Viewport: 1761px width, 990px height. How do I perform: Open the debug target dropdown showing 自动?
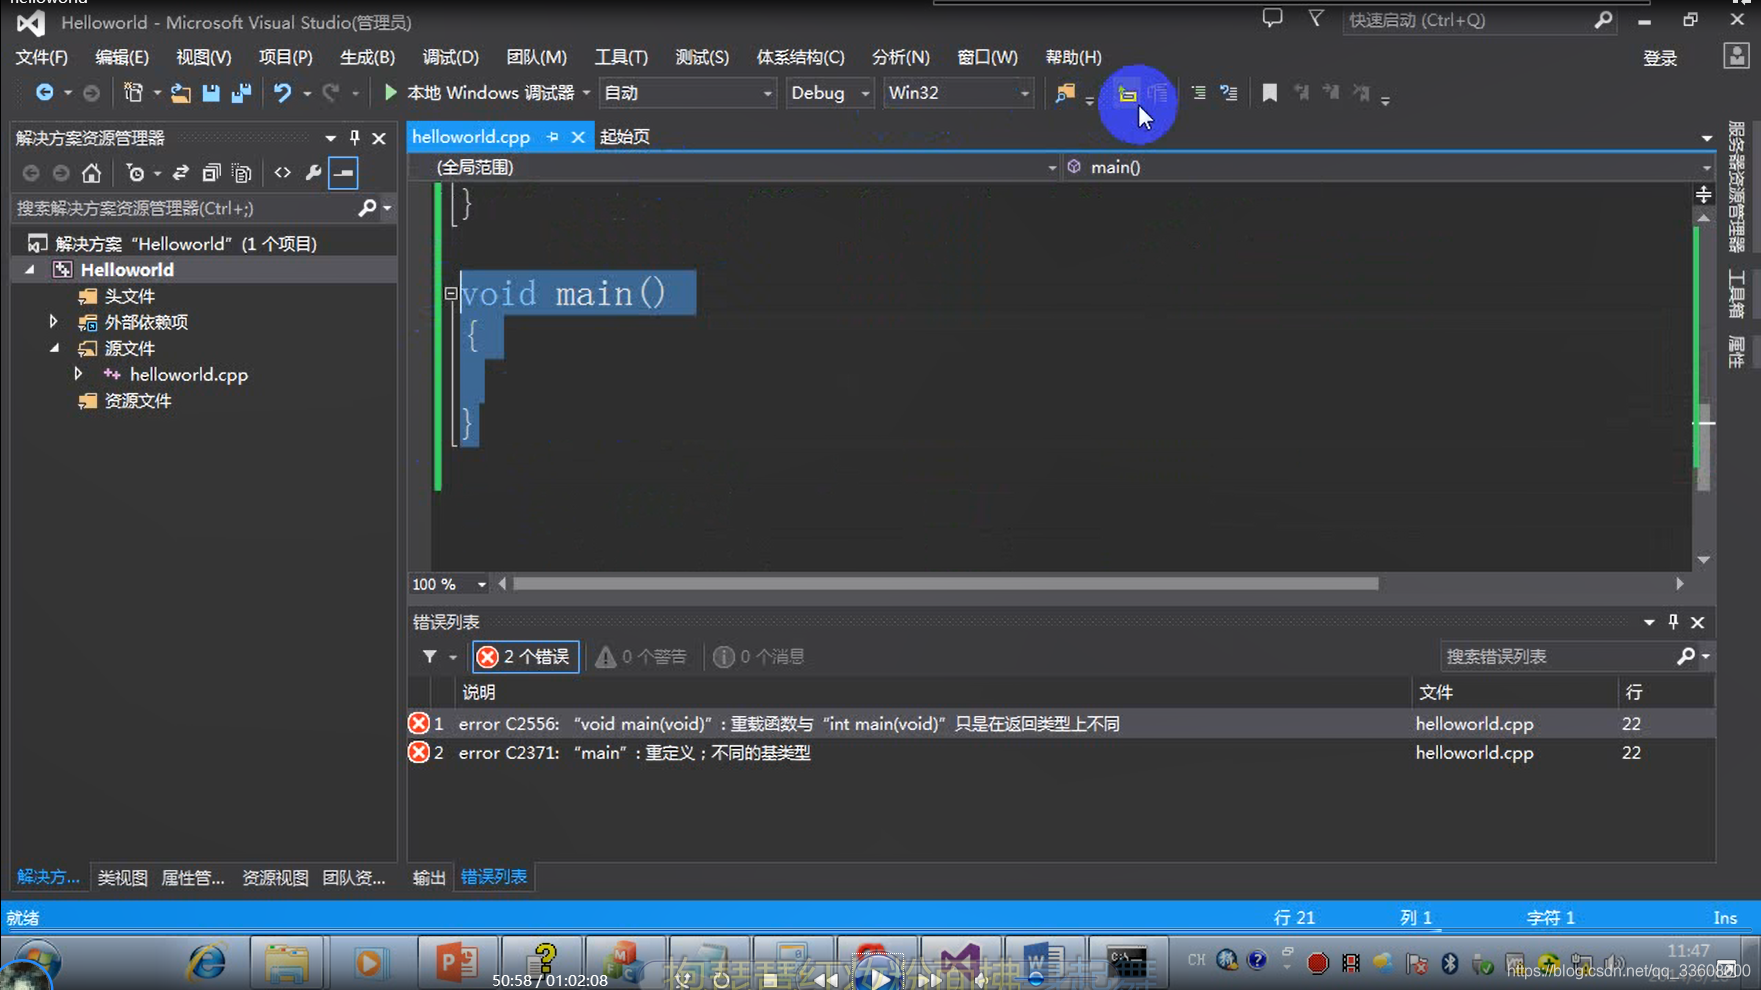click(688, 93)
